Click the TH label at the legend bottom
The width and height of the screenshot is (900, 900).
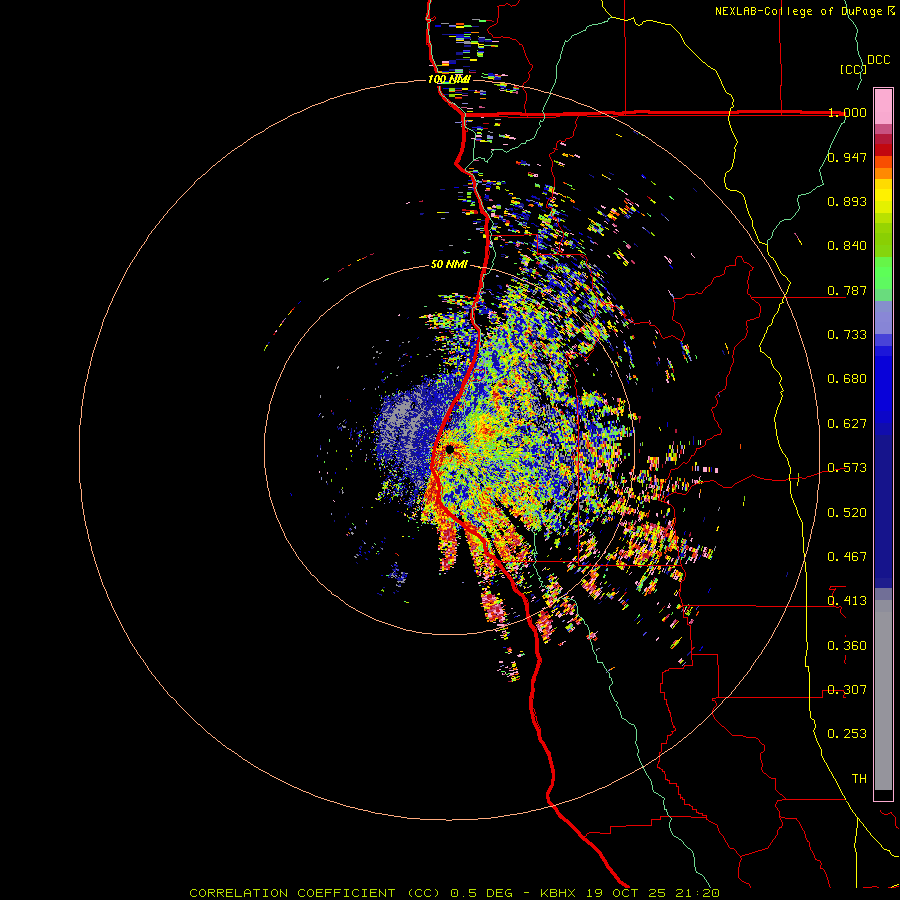click(859, 779)
